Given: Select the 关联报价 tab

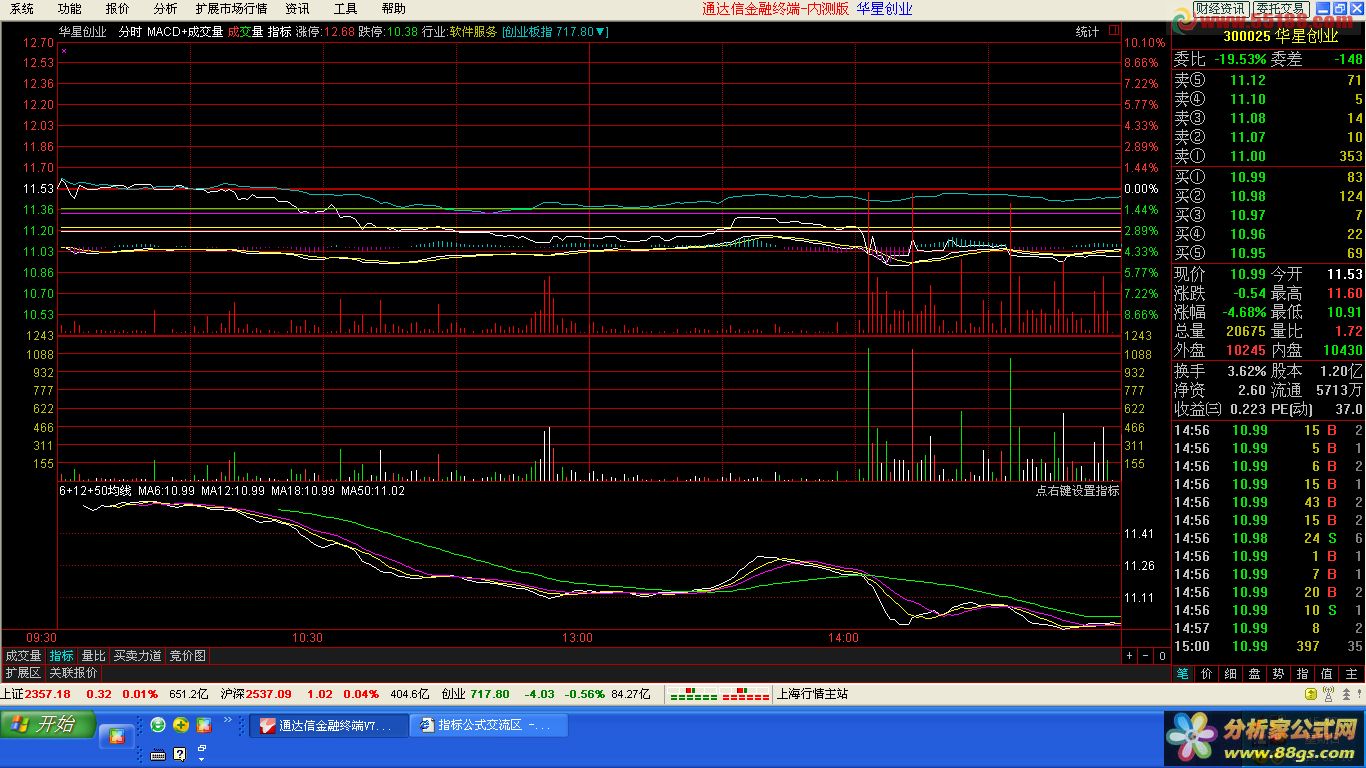Looking at the screenshot, I should pyautogui.click(x=73, y=673).
